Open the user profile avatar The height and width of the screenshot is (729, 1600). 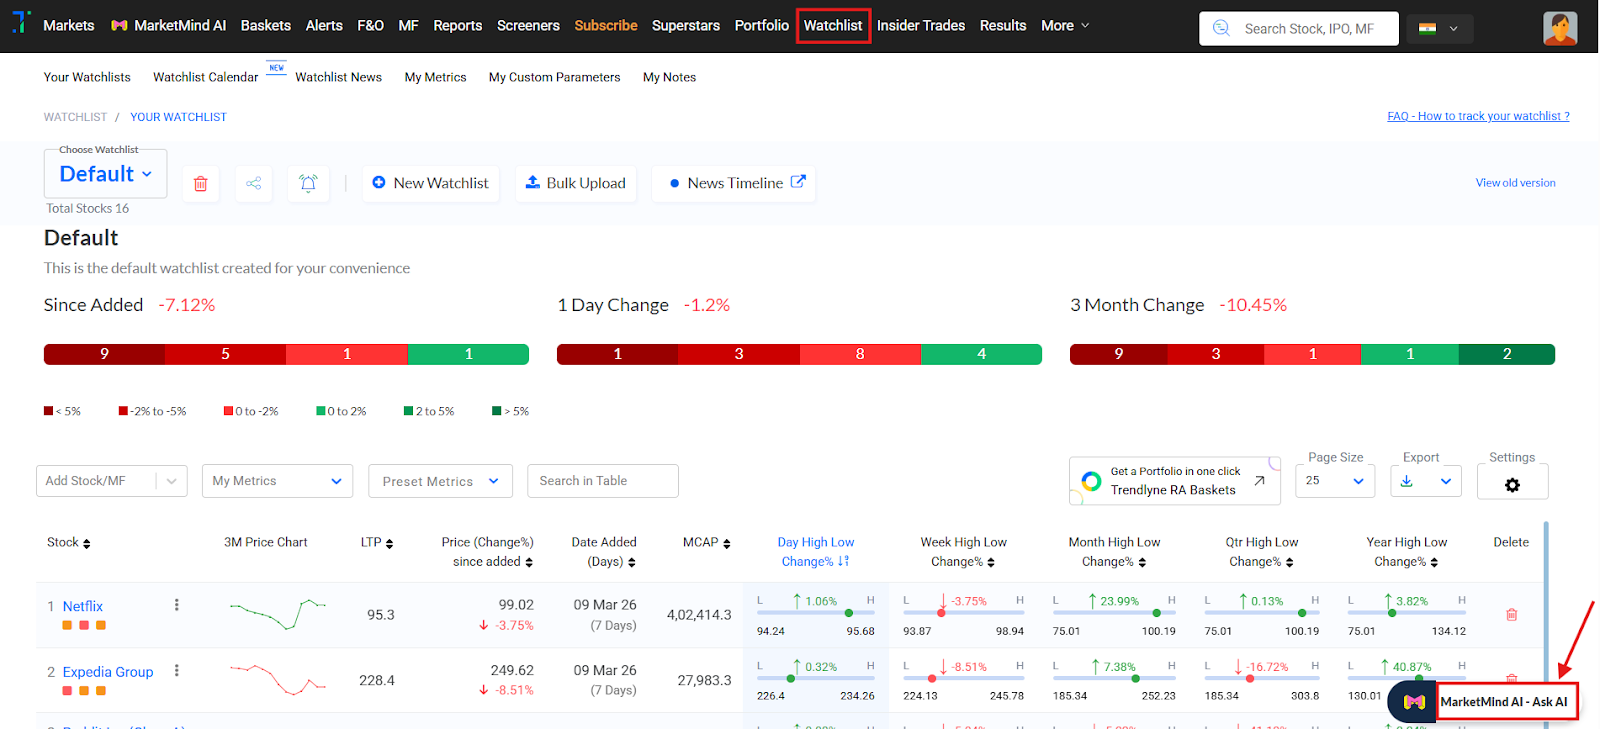(1560, 28)
